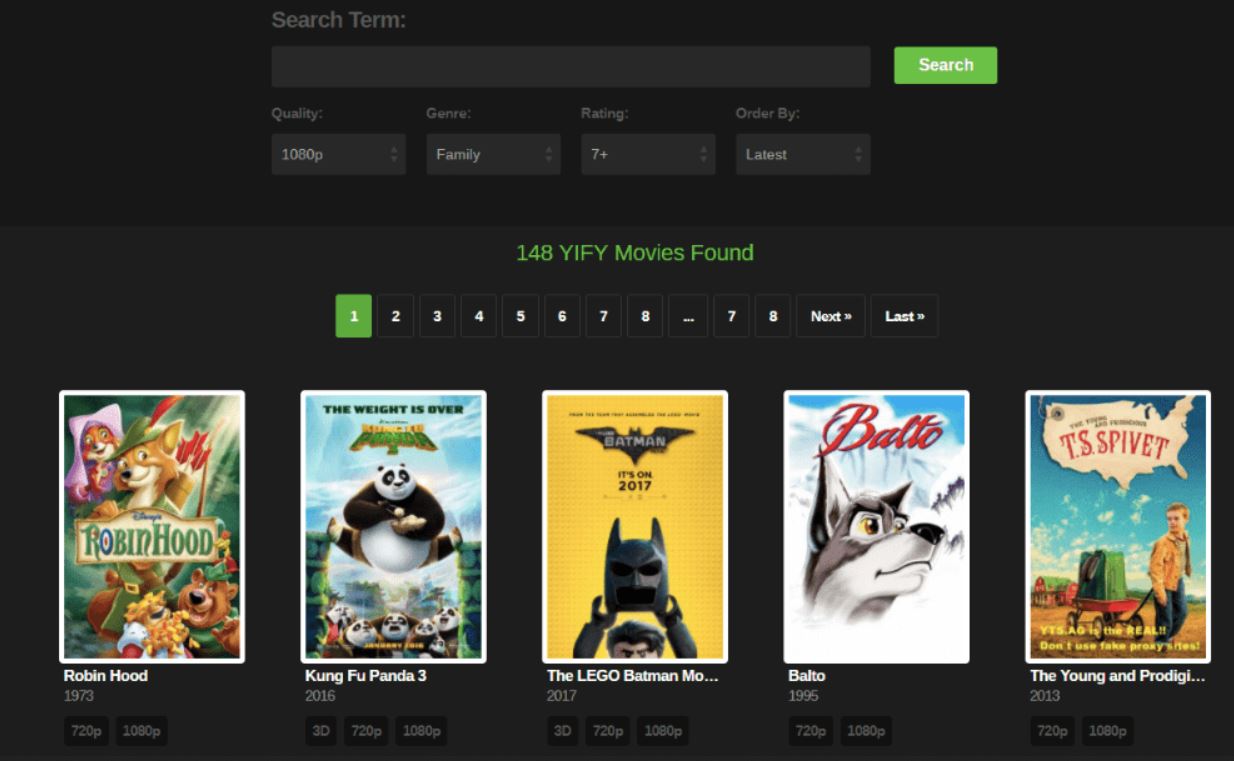Viewport: 1234px width, 761px height.
Task: Click the year 2017 under LEGO Batman
Action: pos(562,696)
